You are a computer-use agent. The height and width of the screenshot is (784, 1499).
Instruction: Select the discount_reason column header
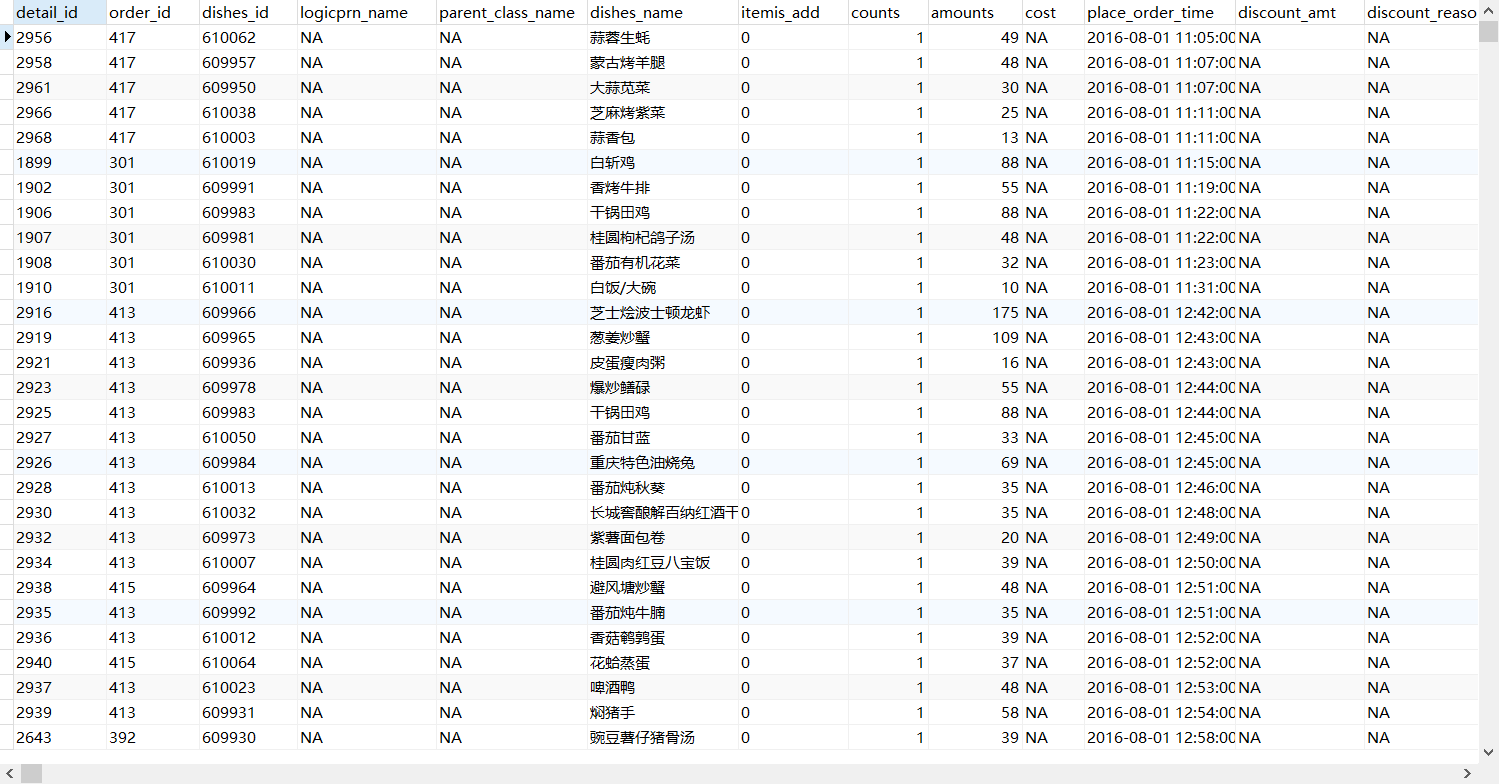coord(1421,12)
